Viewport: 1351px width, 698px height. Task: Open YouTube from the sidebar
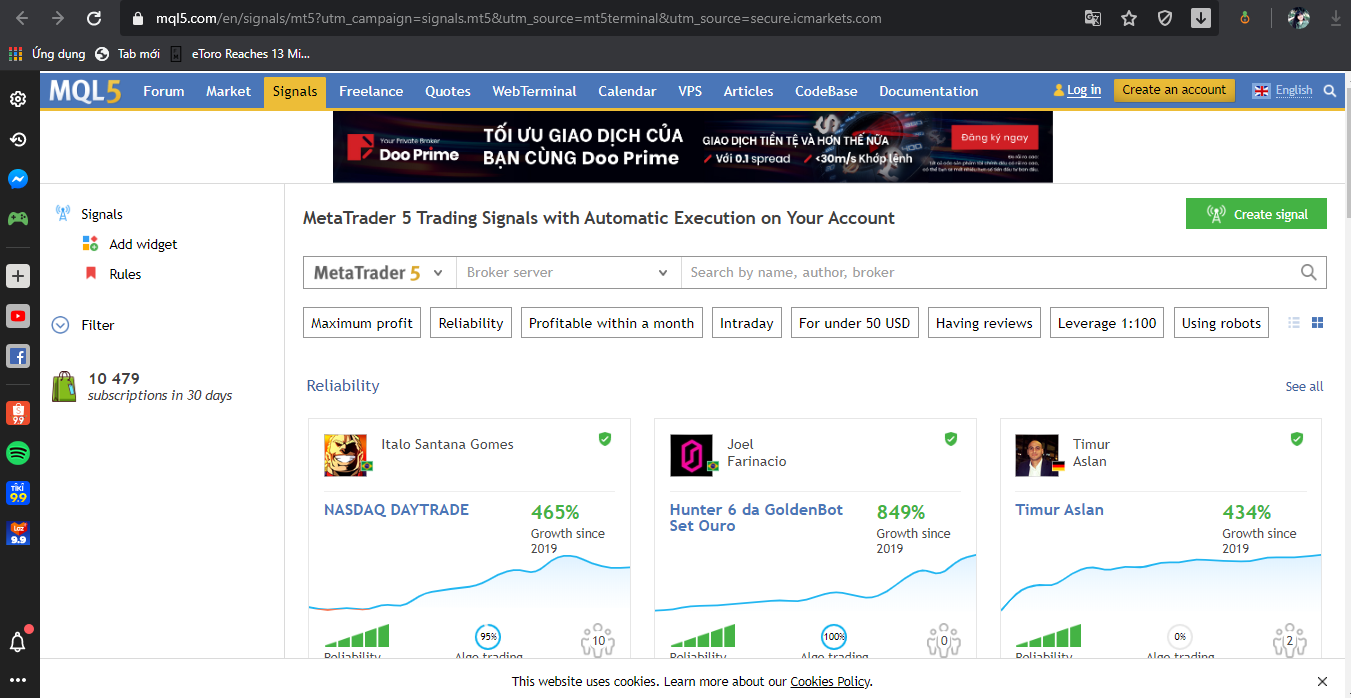(x=18, y=316)
